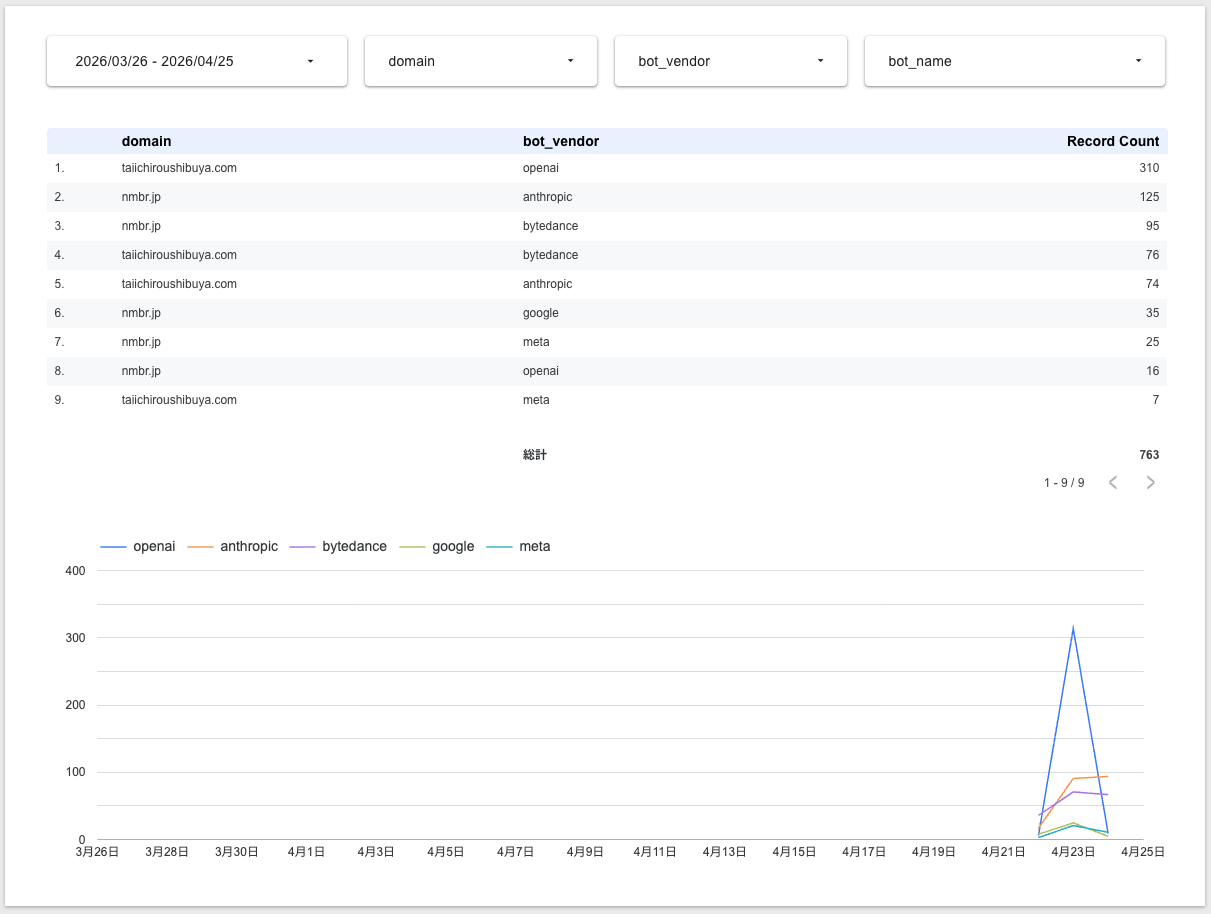Select row 9 taiichiroushibuya.com meta
Image resolution: width=1211 pixels, height=914 pixels.
(x=179, y=400)
